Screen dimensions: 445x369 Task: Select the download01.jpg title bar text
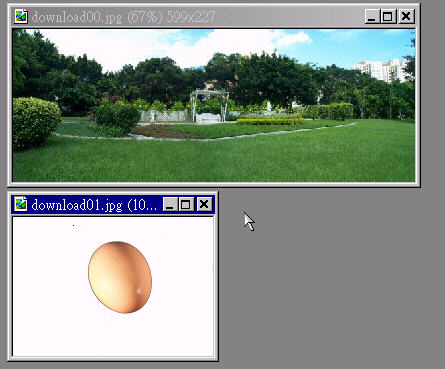click(94, 205)
